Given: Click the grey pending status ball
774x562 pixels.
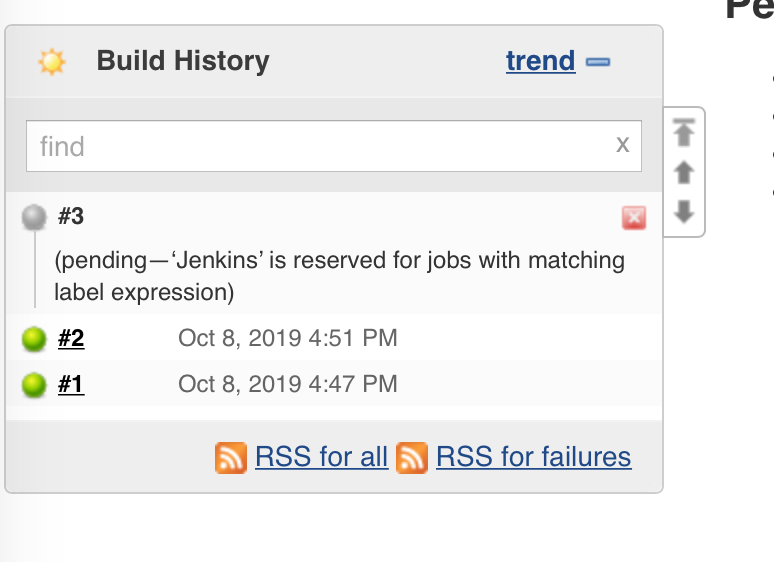Looking at the screenshot, I should 34,217.
